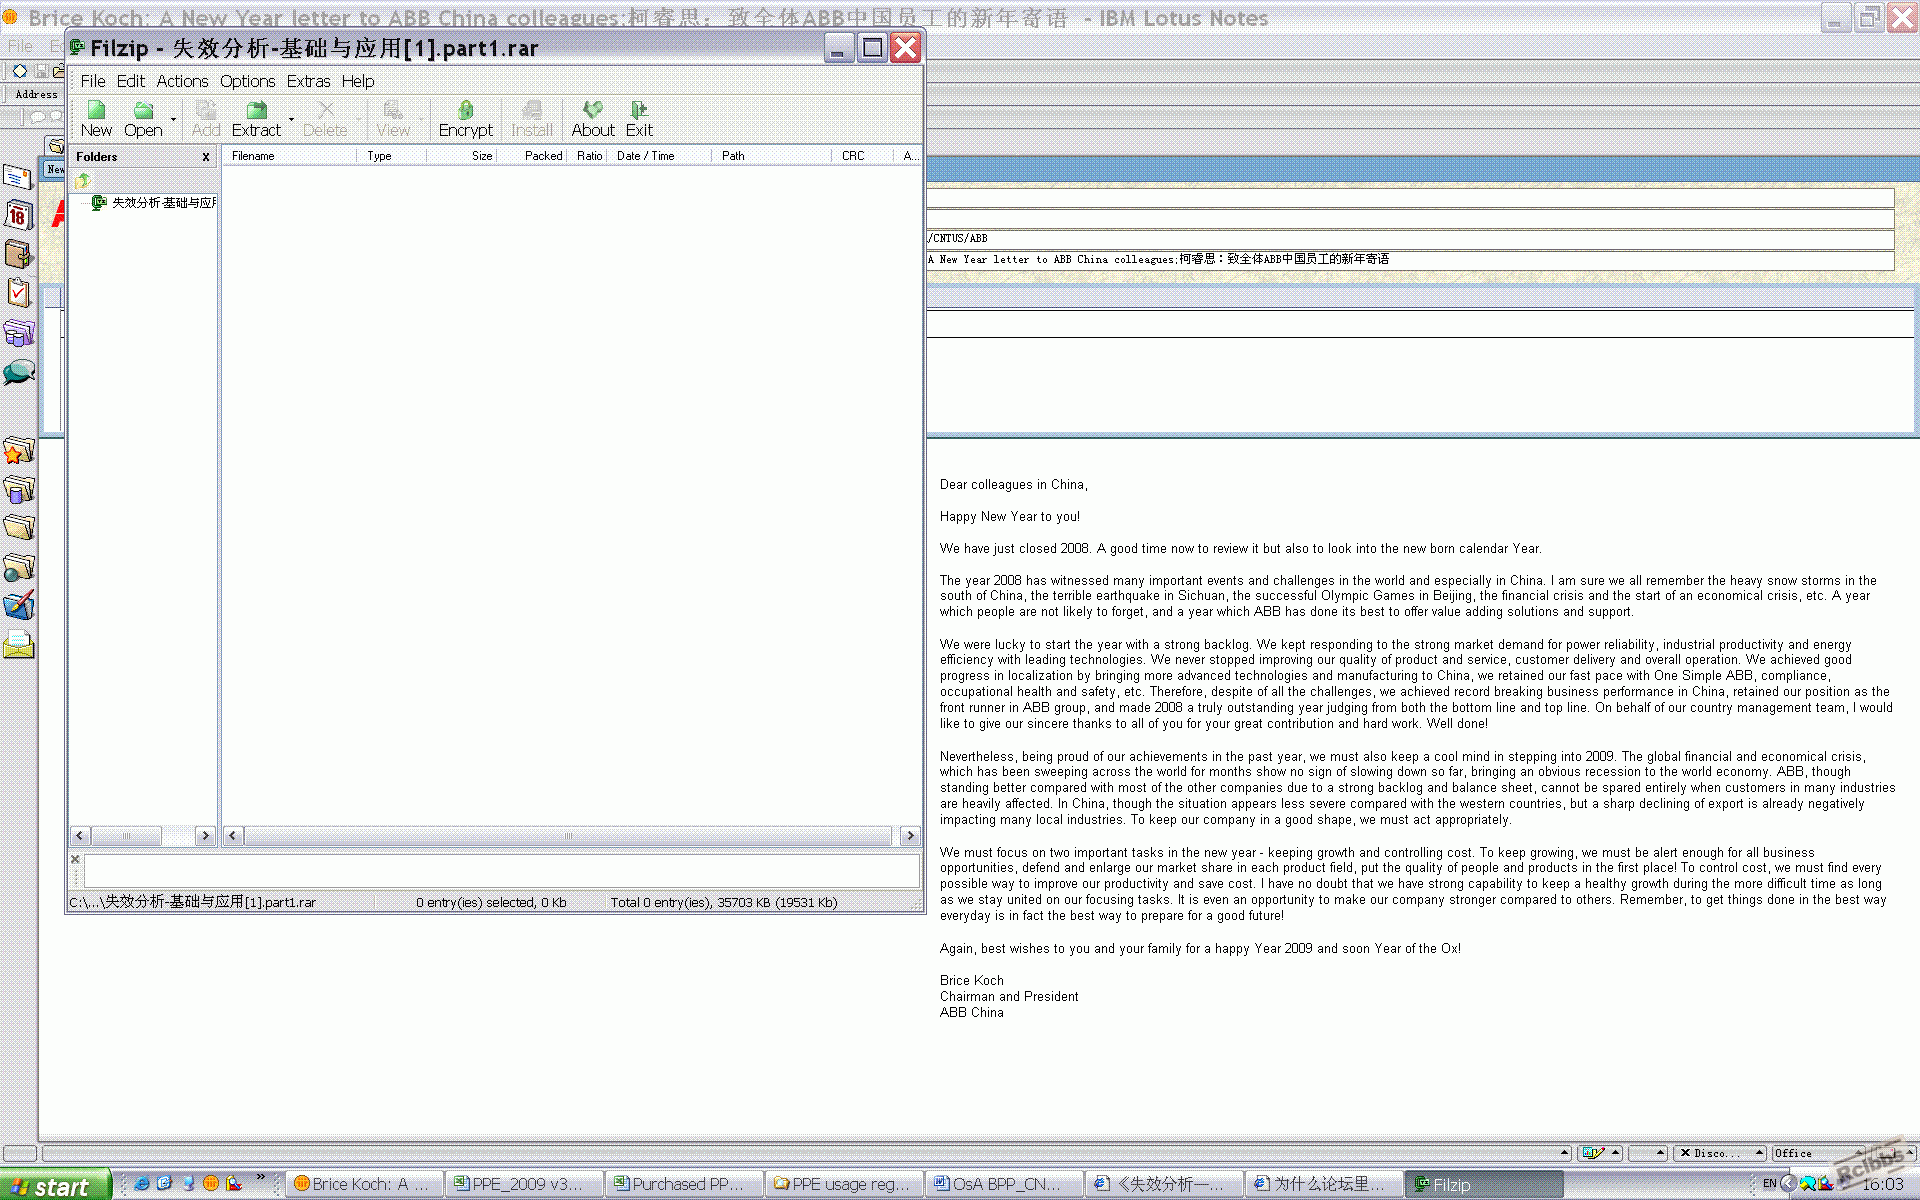The height and width of the screenshot is (1200, 1920).
Task: Open the dropdown arrow next to Extract
Action: pos(291,120)
